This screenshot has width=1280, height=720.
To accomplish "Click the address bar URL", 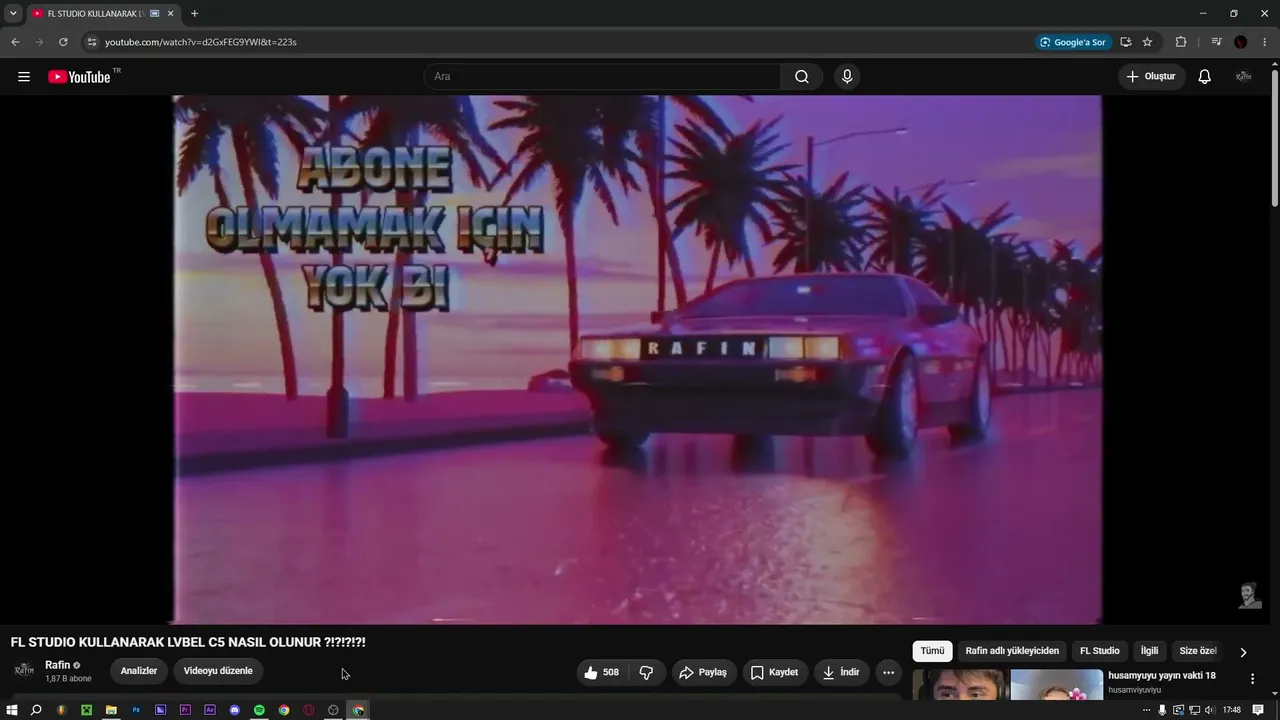I will 201,42.
